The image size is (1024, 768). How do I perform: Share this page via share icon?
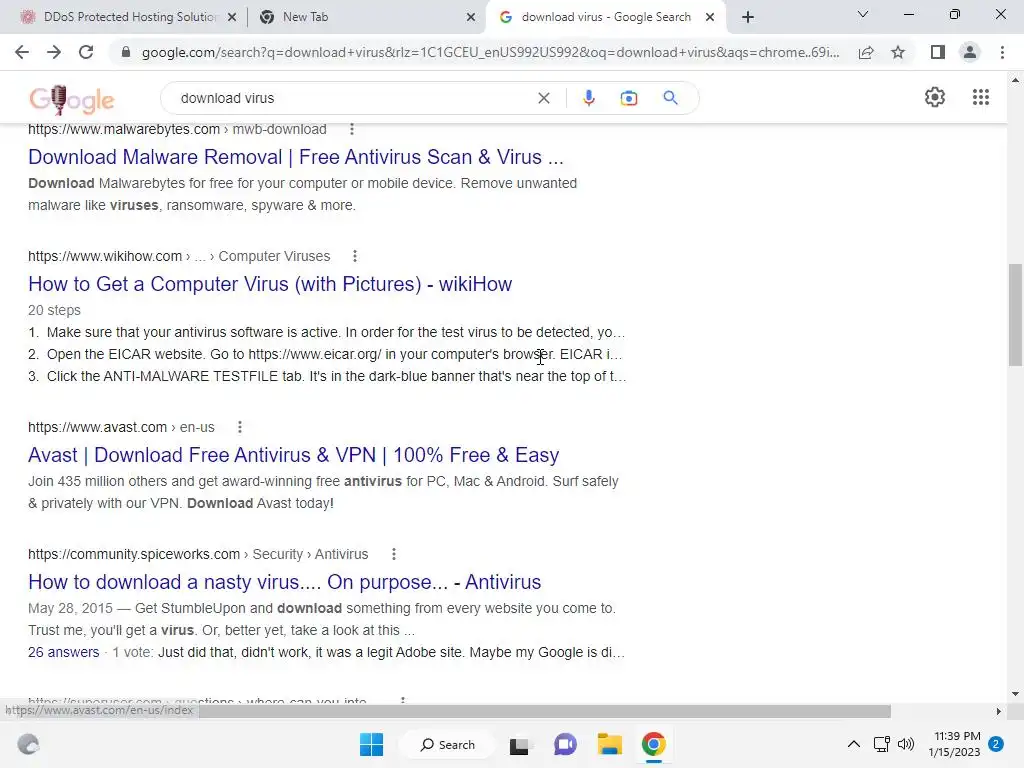[866, 52]
